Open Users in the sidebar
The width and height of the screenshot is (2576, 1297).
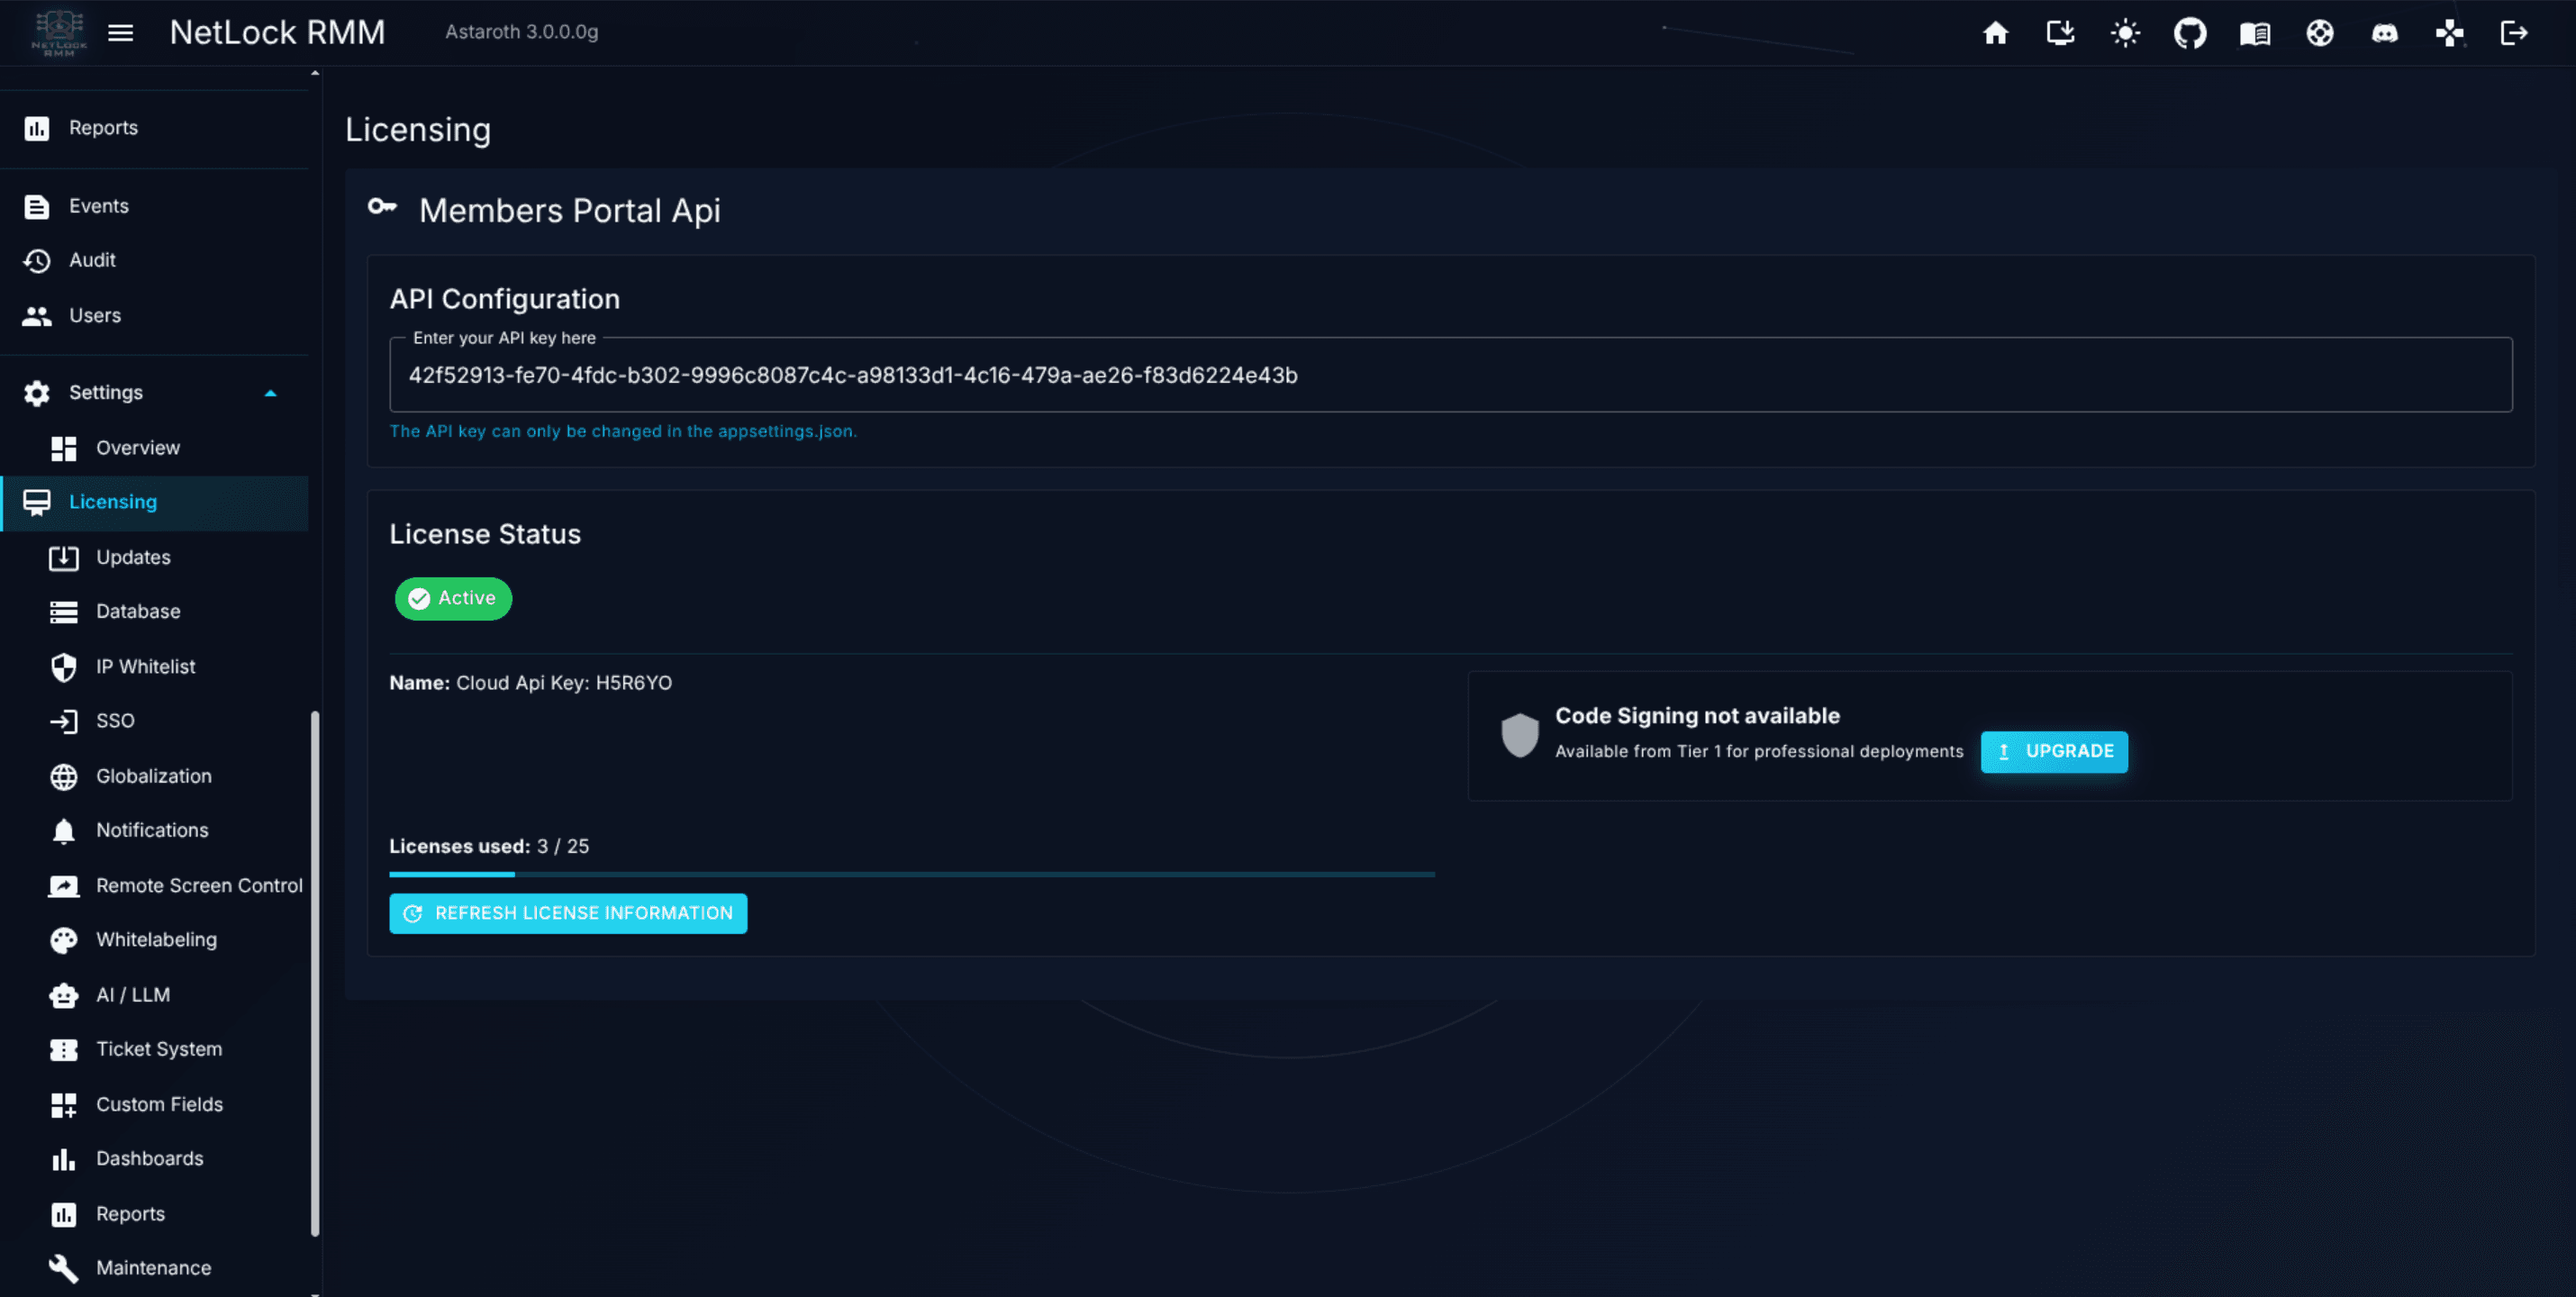click(154, 315)
